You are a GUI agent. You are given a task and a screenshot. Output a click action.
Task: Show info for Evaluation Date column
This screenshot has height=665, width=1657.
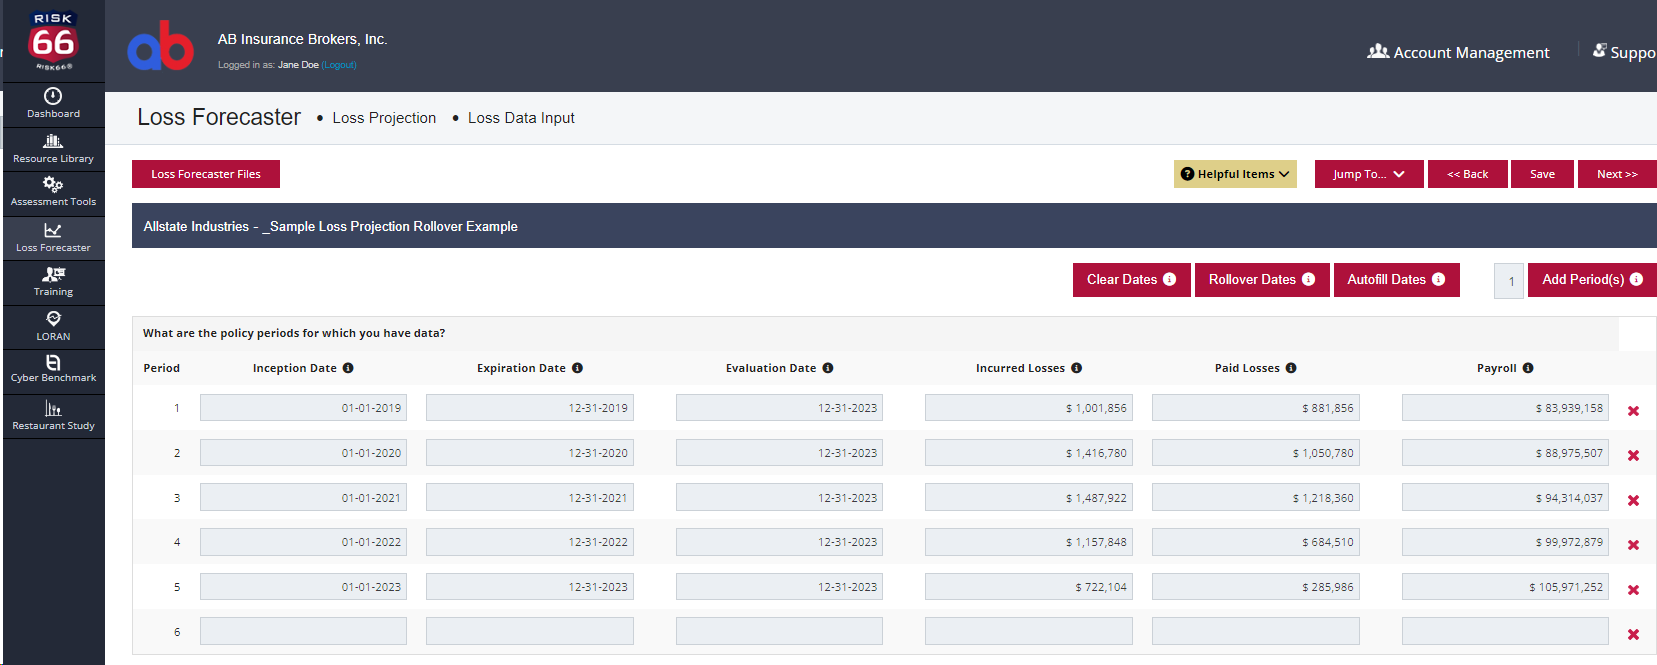(828, 368)
